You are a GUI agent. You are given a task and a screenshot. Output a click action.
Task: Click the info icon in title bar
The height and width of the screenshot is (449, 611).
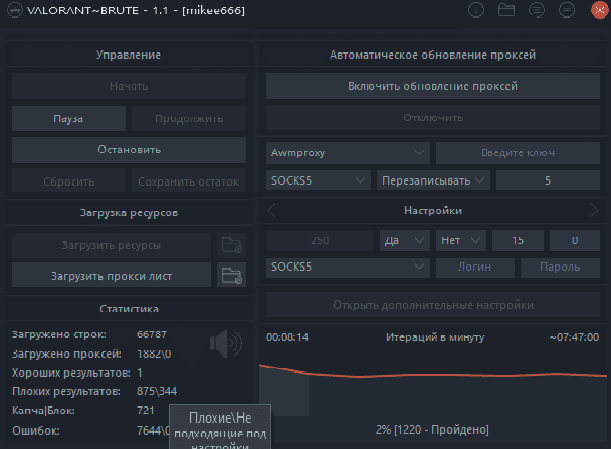[476, 10]
